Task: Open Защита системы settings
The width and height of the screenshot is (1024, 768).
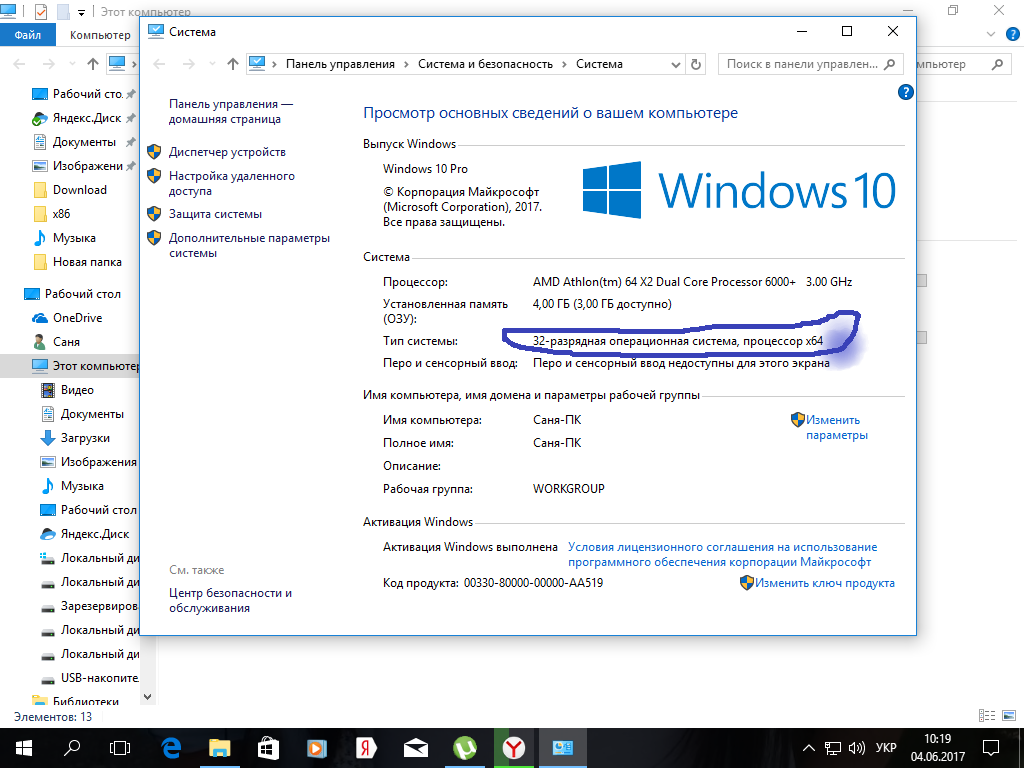Action: [215, 214]
